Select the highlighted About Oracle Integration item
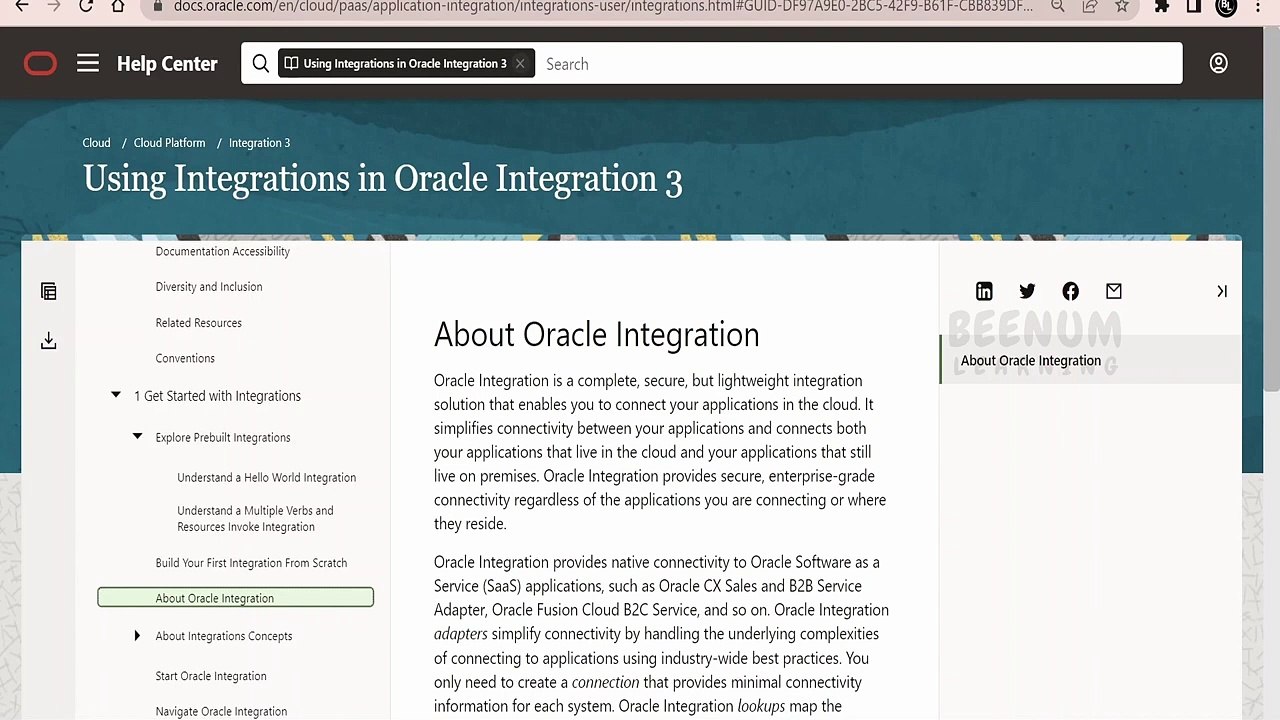 tap(235, 598)
